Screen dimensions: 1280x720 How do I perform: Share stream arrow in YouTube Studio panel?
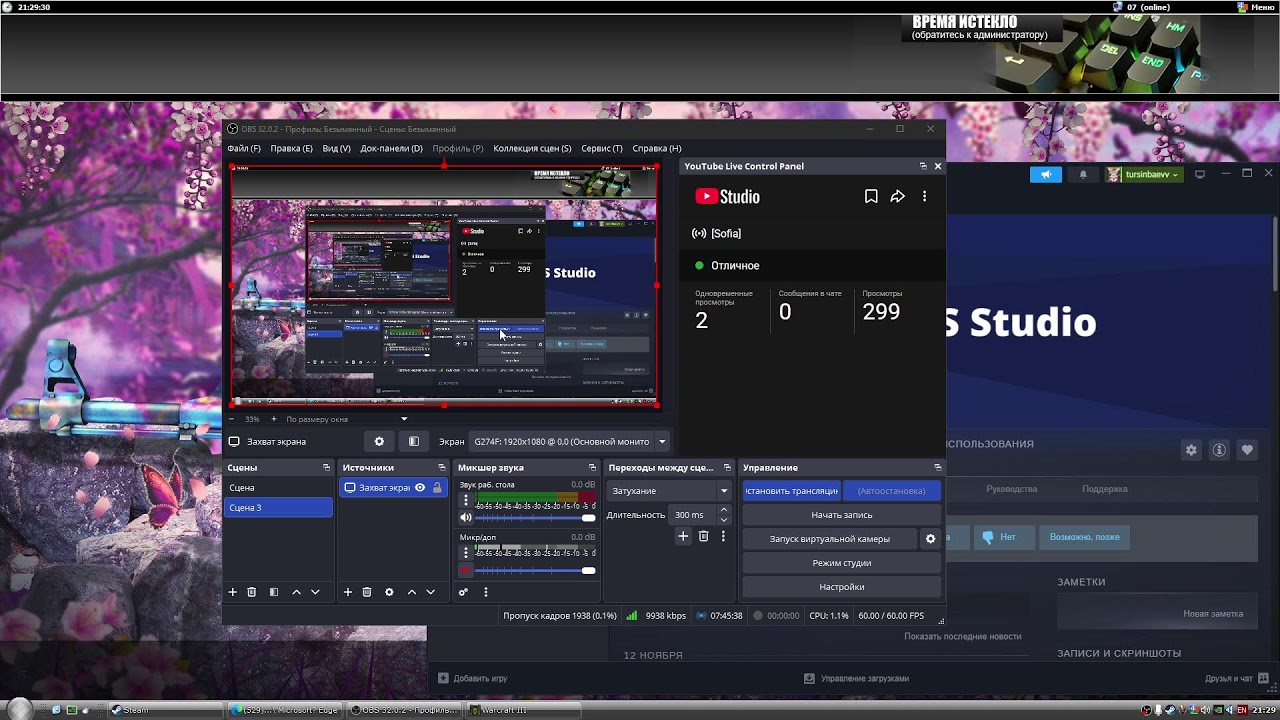pyautogui.click(x=898, y=197)
